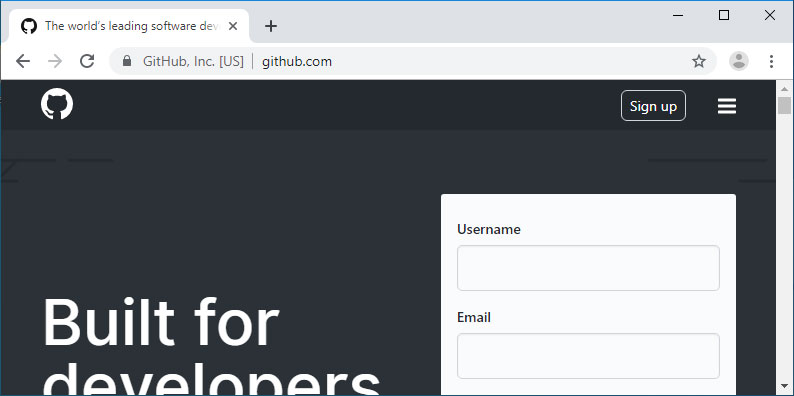Click the Sign up button
794x396 pixels.
coord(653,105)
